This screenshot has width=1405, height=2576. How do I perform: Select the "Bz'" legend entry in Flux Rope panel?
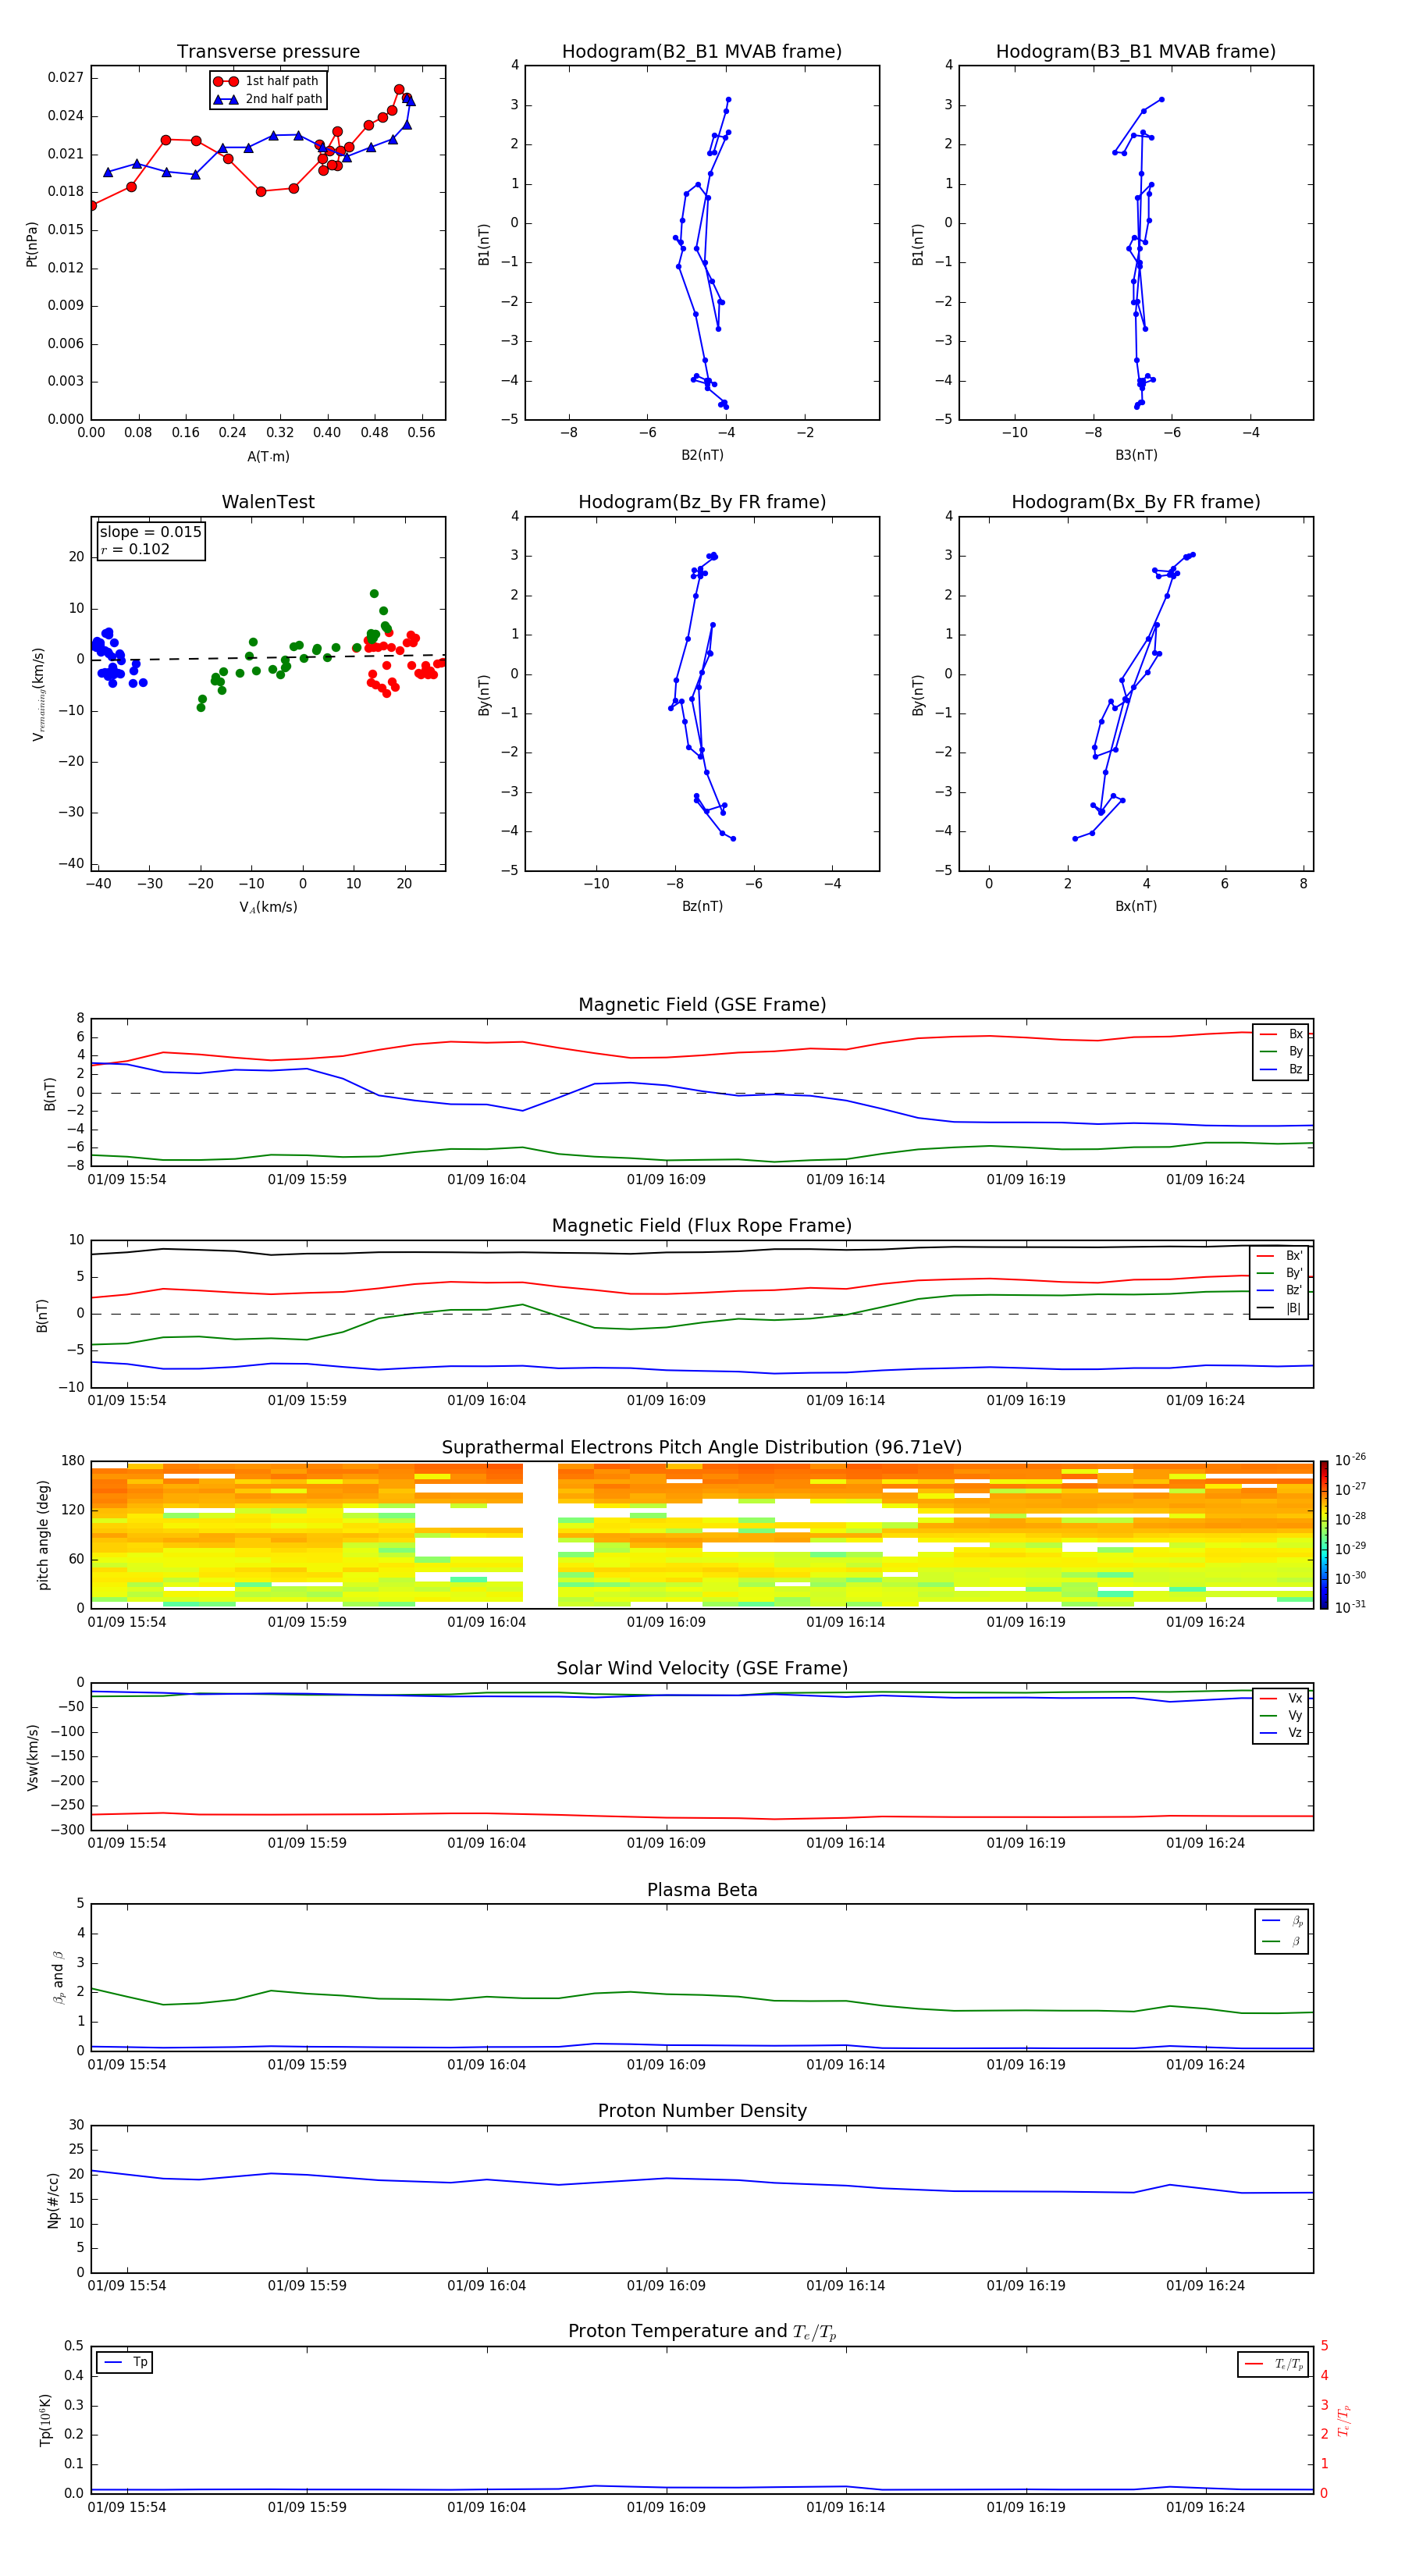pos(1279,1290)
